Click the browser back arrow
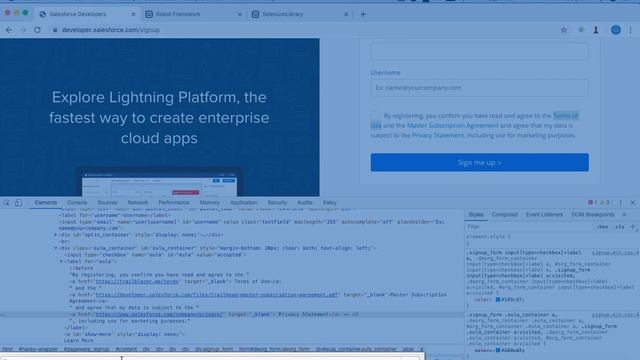 tap(9, 30)
